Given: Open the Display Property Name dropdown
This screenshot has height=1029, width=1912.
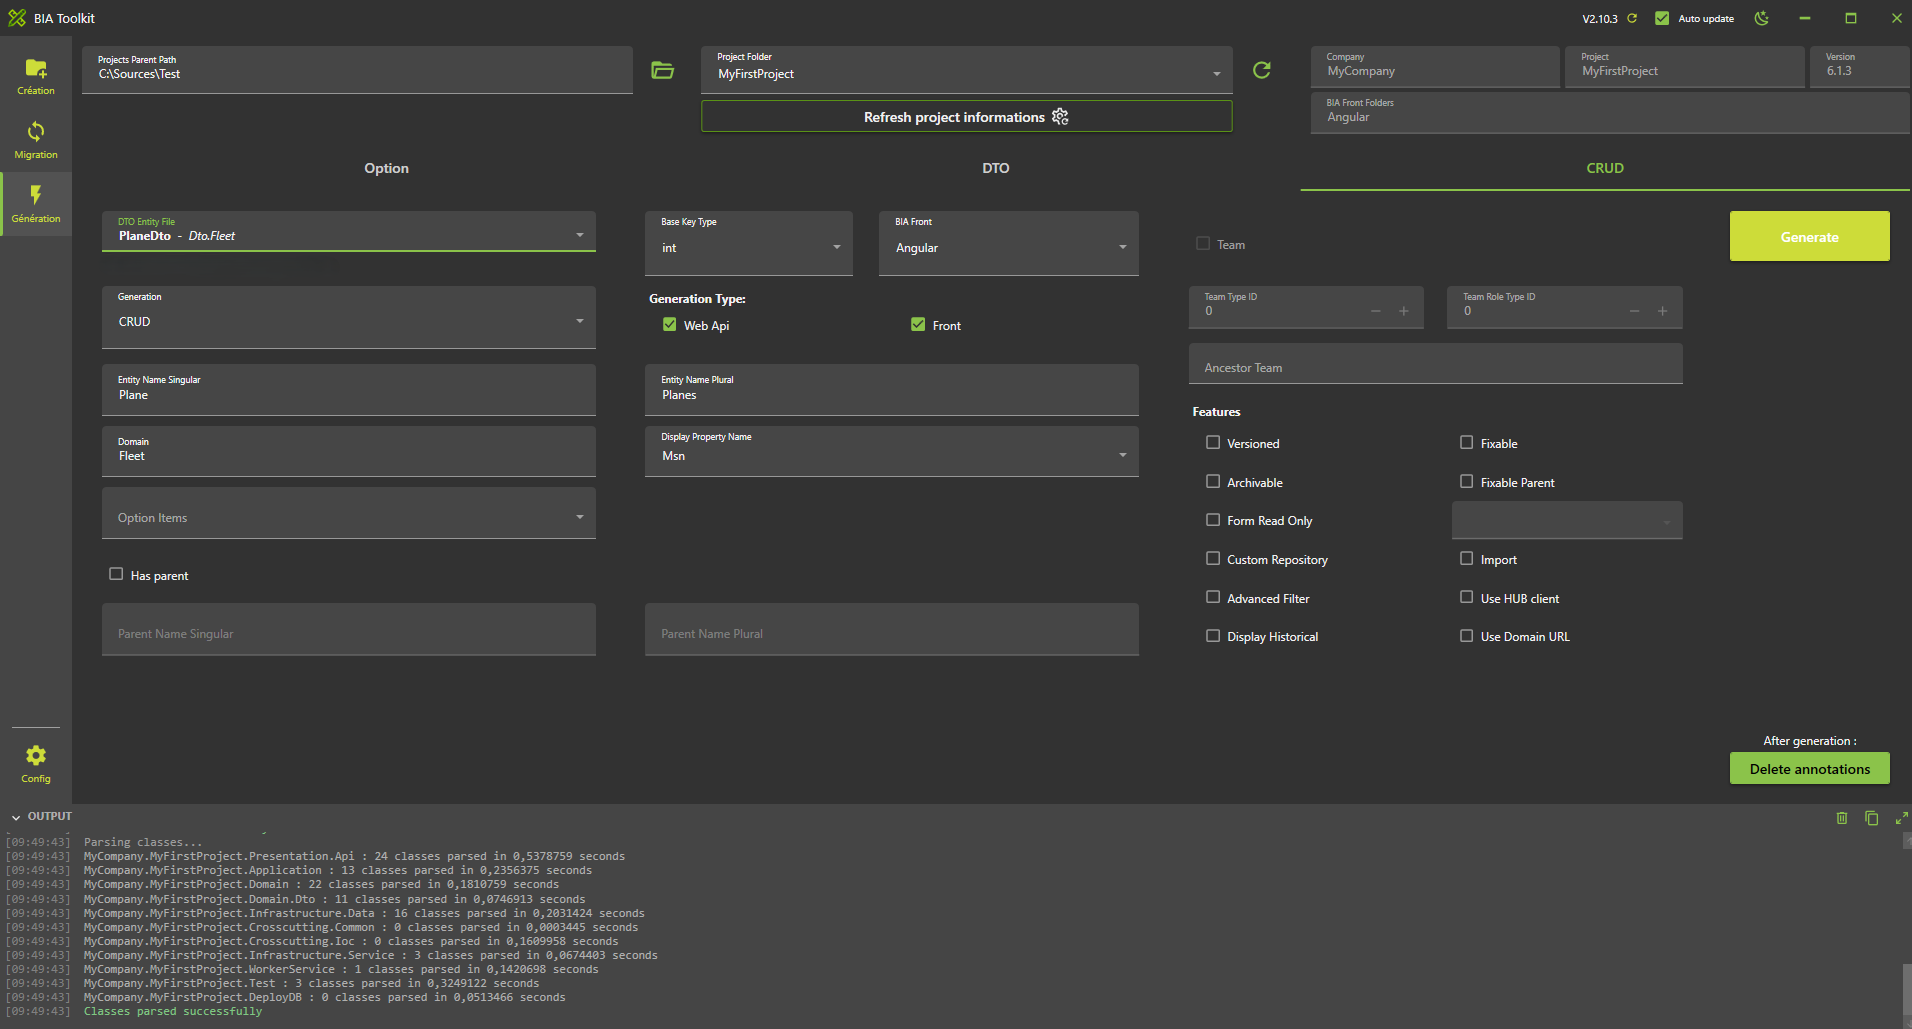Looking at the screenshot, I should click(892, 451).
